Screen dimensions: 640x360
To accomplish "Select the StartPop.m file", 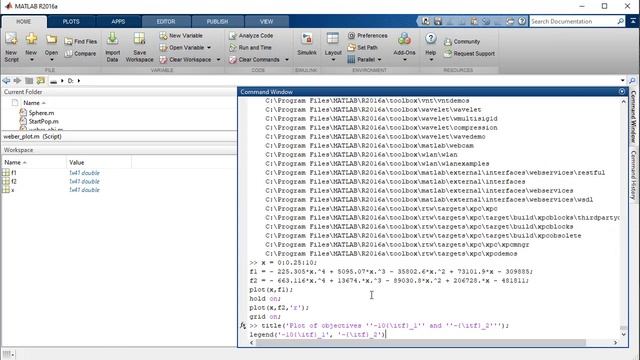I will pyautogui.click(x=43, y=121).
